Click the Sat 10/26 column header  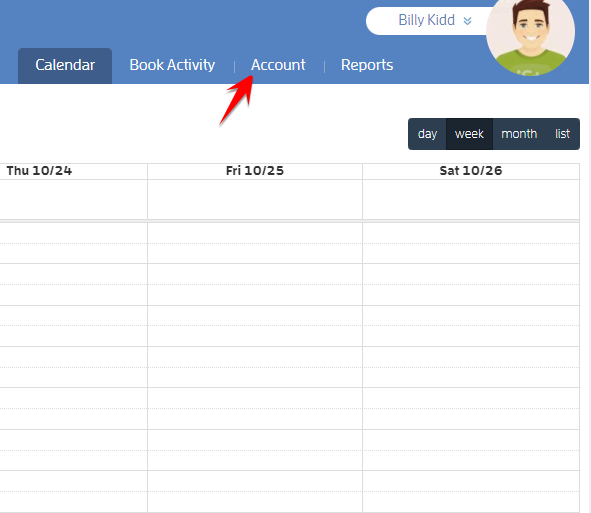pyautogui.click(x=471, y=171)
